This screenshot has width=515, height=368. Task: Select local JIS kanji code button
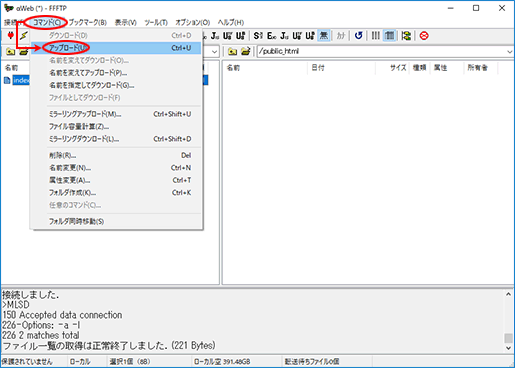tap(215, 35)
